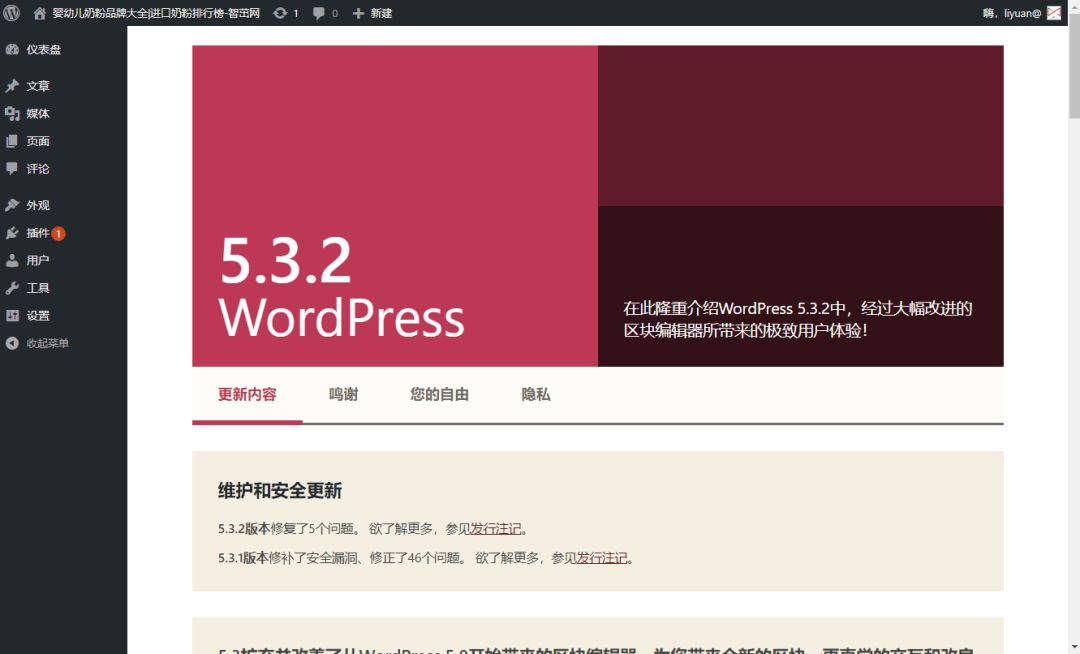Switch to the 隐私 tab
The image size is (1080, 654).
pyautogui.click(x=535, y=394)
